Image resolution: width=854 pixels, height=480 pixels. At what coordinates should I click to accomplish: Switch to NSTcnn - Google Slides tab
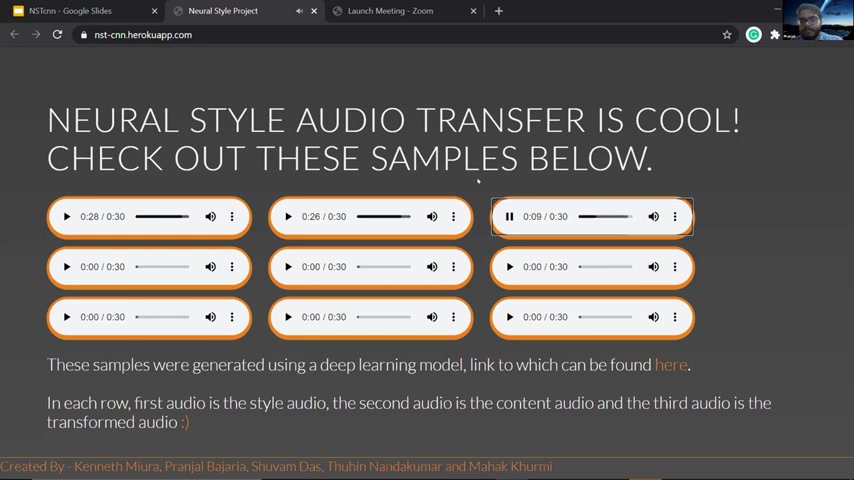coord(84,11)
